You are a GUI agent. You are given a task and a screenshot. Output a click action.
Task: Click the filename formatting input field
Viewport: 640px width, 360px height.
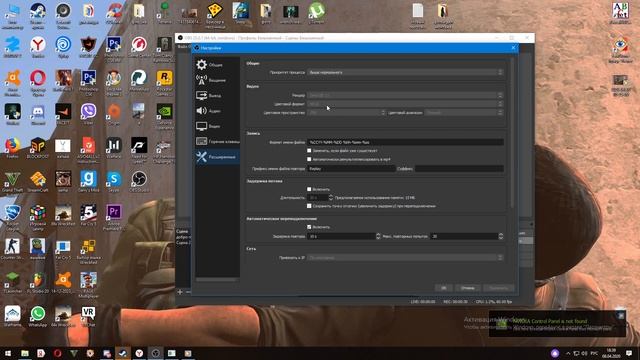click(x=405, y=142)
